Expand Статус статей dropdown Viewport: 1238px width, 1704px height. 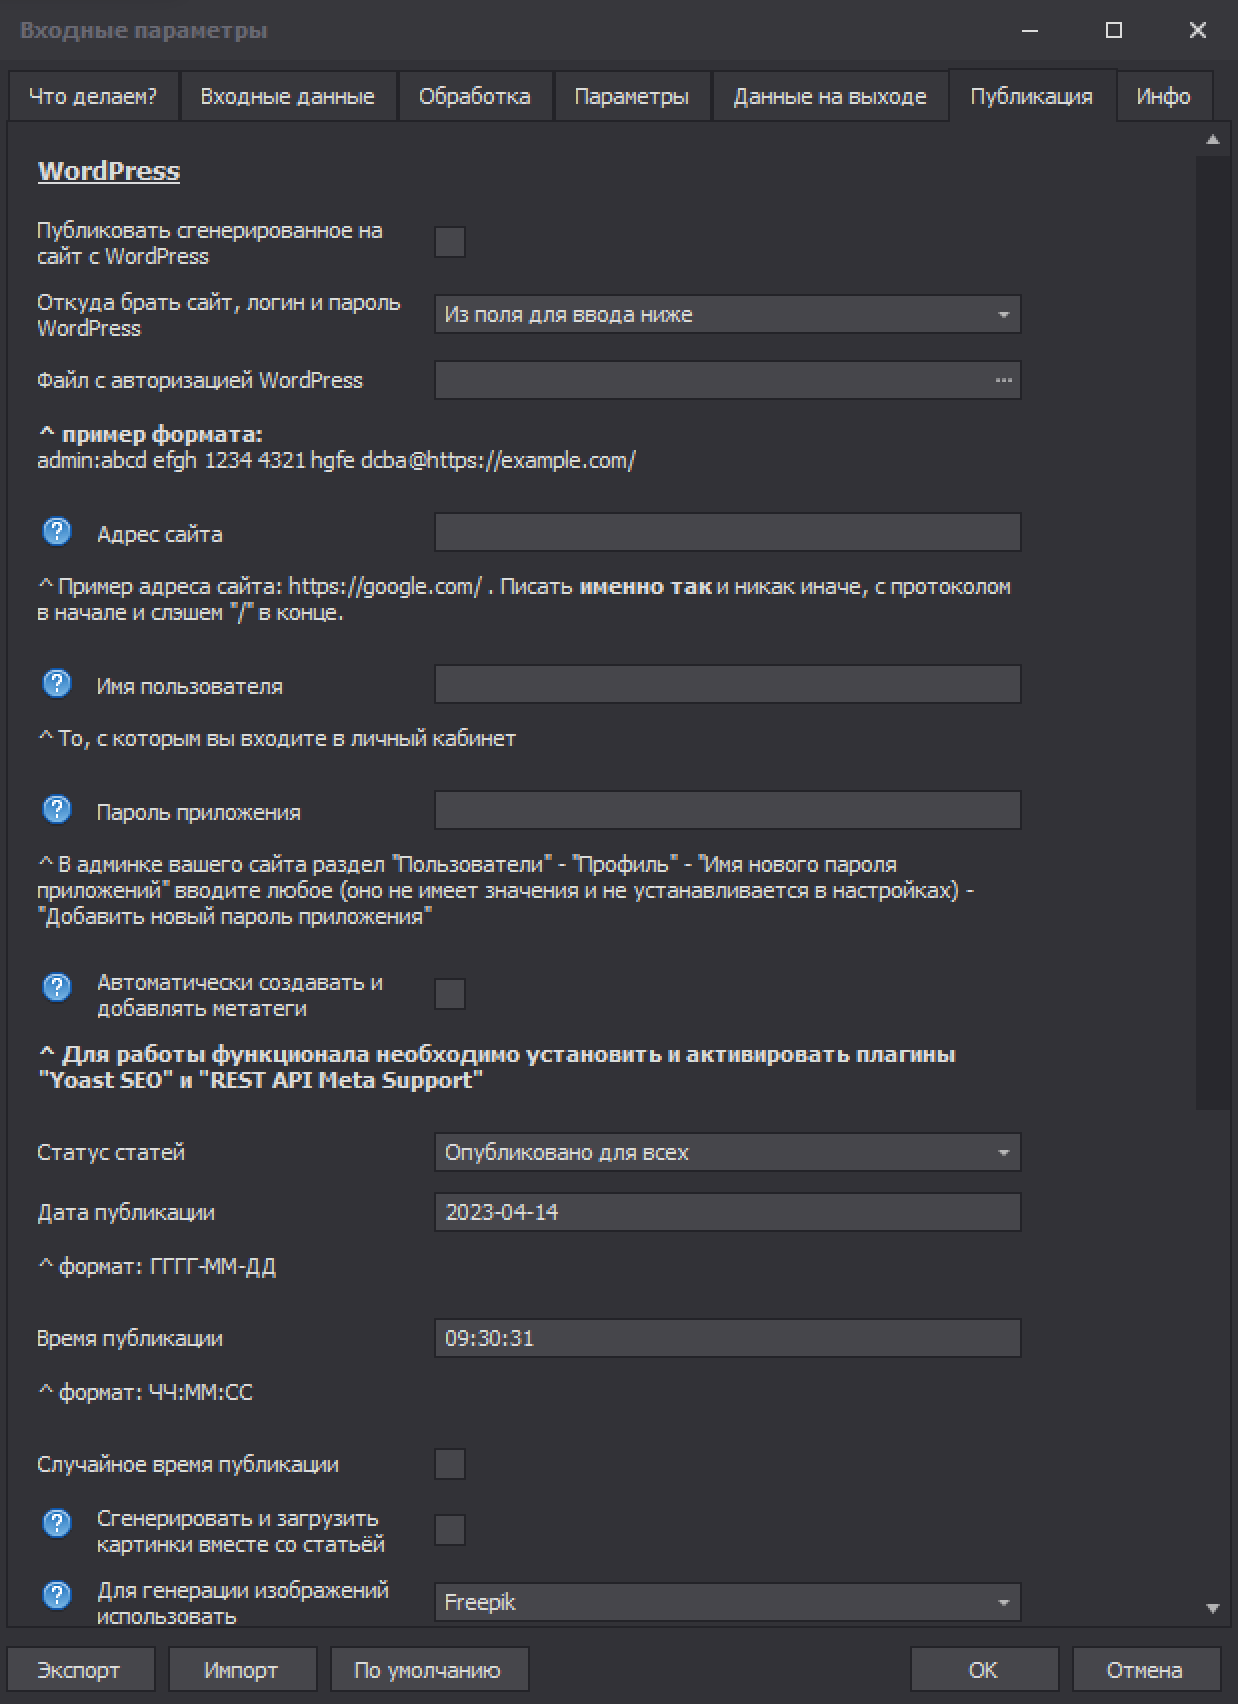(727, 1152)
